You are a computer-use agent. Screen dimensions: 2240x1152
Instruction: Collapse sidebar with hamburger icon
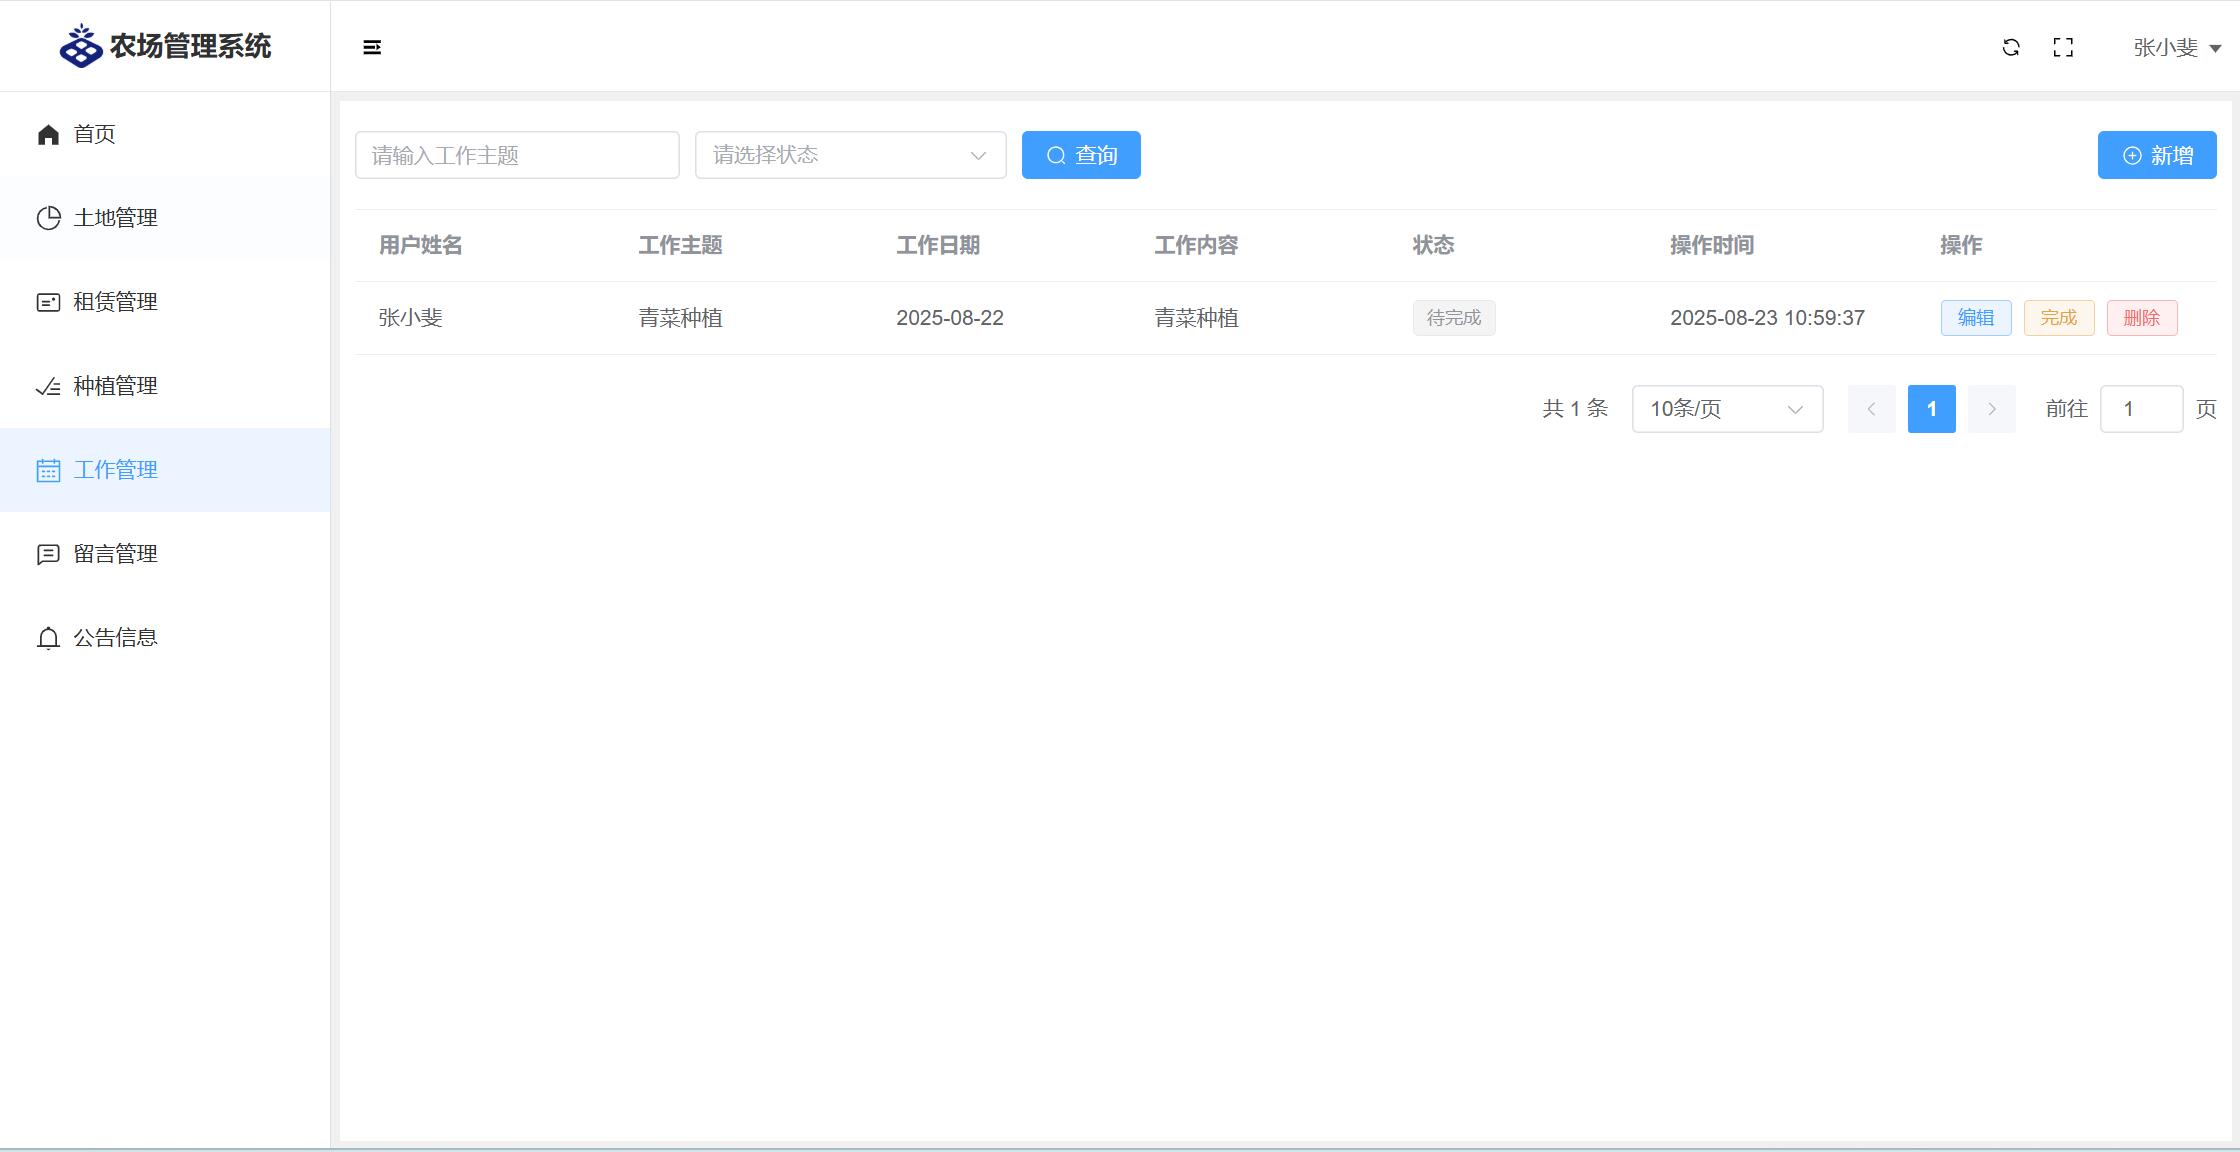pyautogui.click(x=372, y=47)
